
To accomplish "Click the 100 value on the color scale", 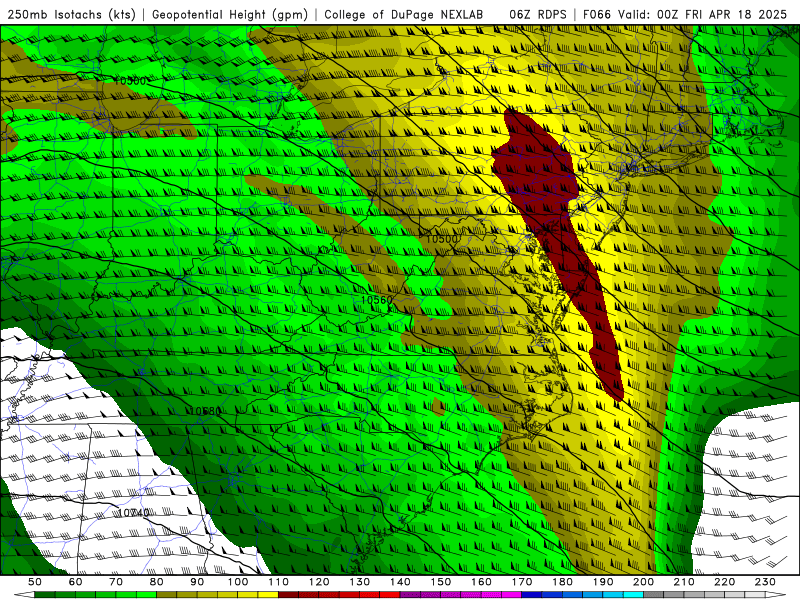I will [x=238, y=582].
